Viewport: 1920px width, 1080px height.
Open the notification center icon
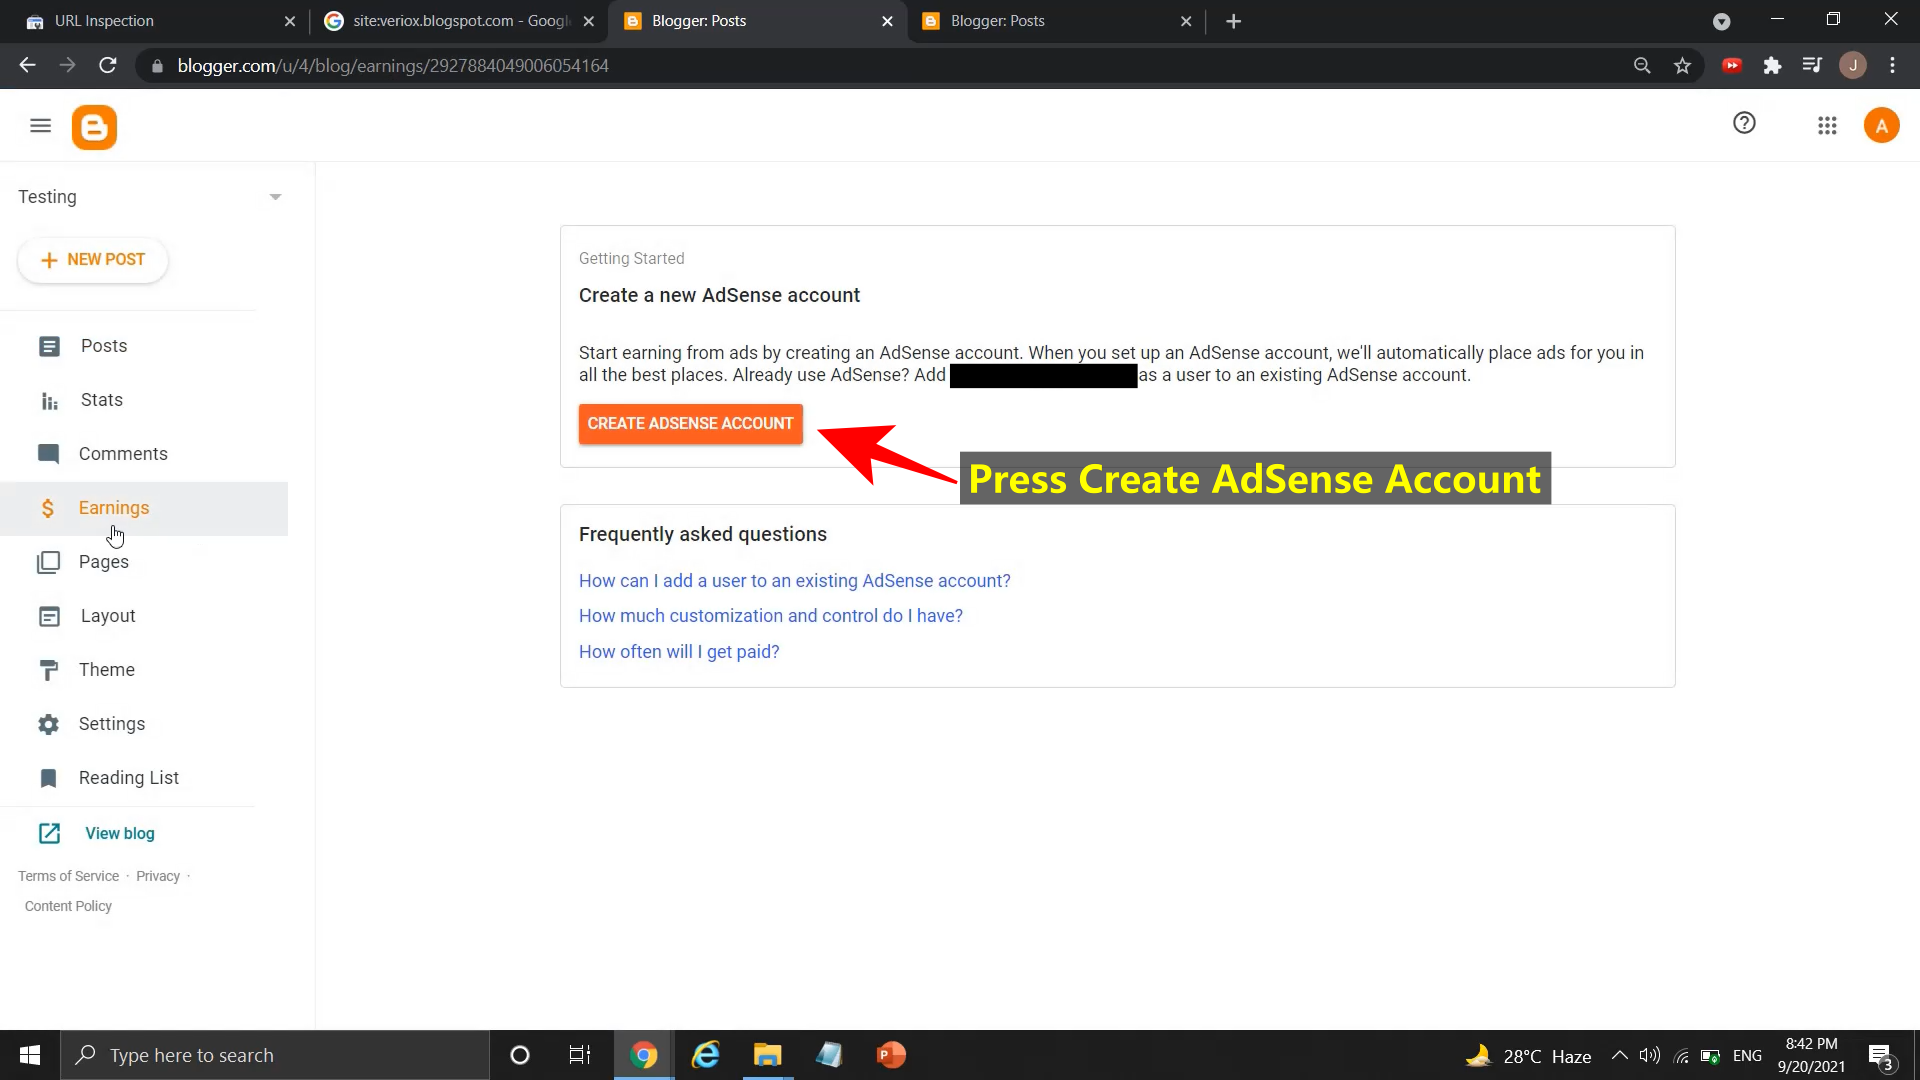pyautogui.click(x=1881, y=1056)
